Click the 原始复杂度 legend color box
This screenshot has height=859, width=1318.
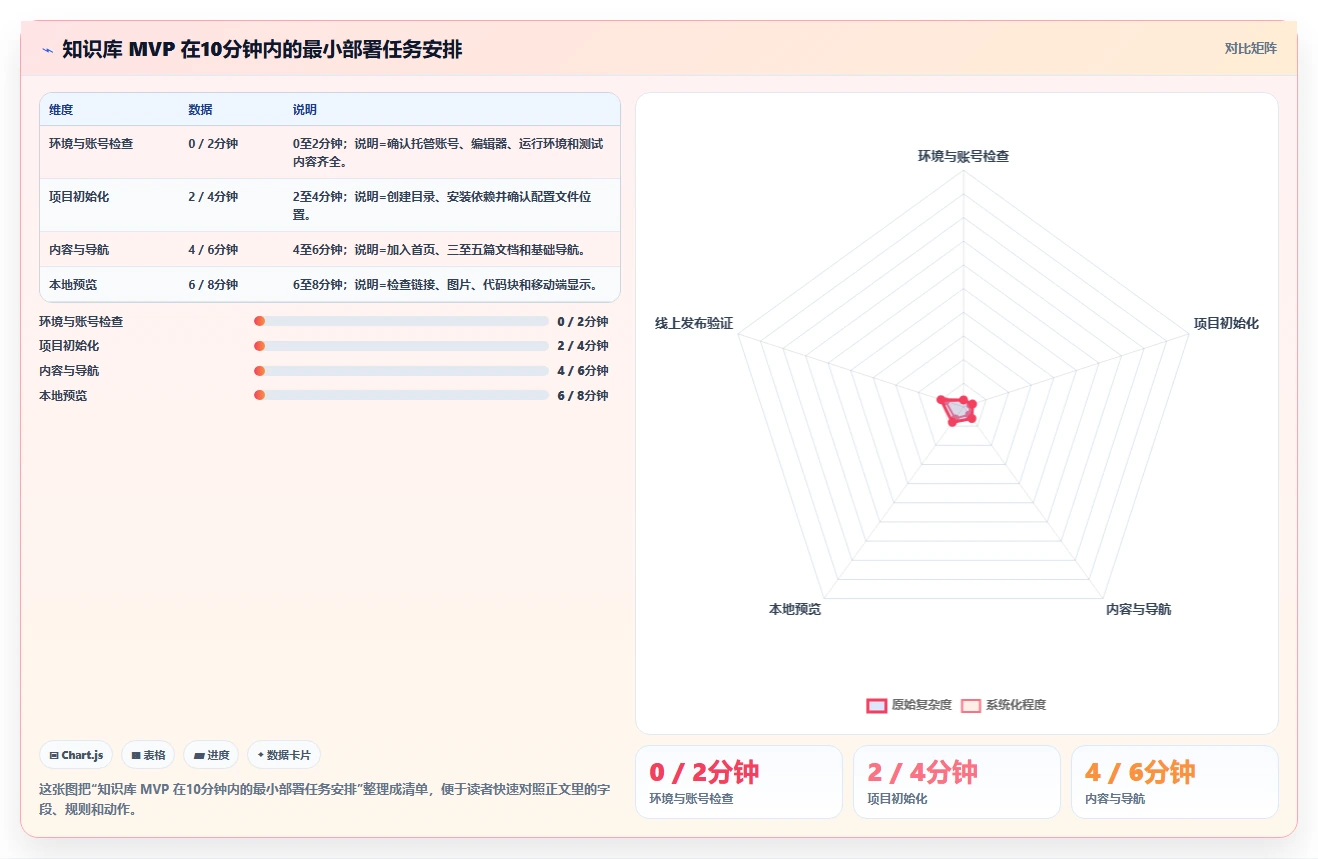point(877,705)
